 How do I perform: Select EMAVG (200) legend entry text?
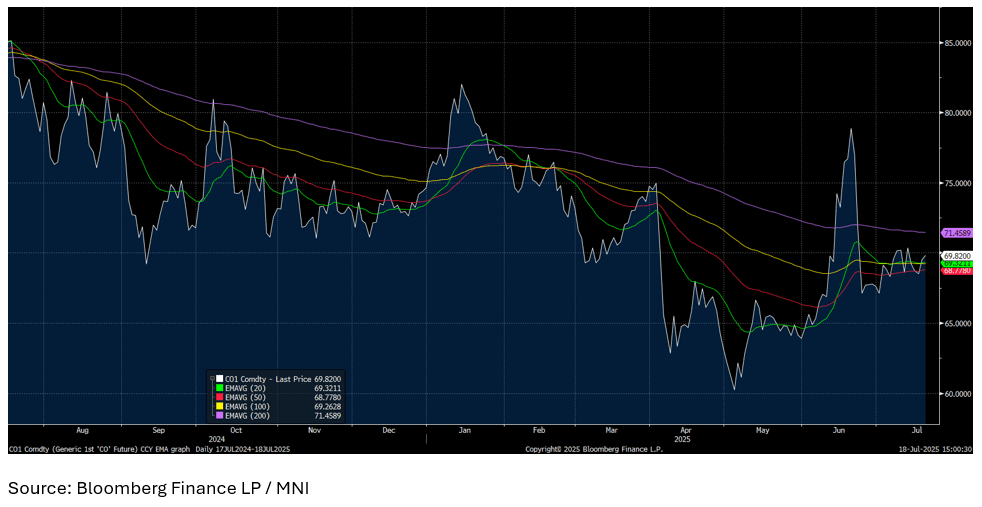click(x=247, y=416)
